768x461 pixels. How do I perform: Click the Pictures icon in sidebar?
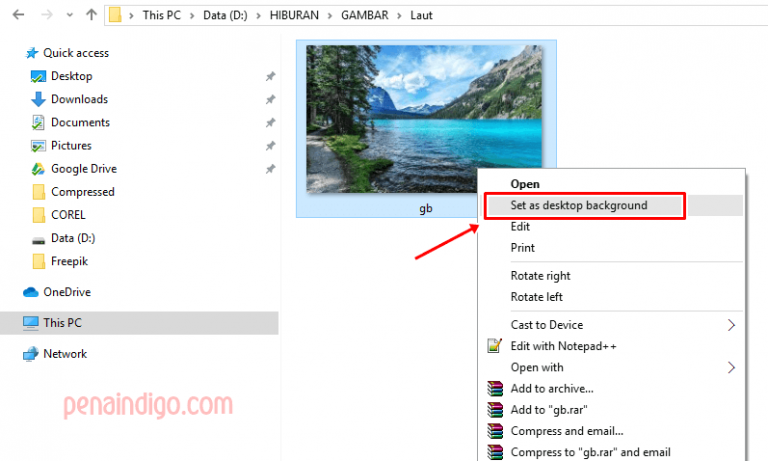(38, 146)
